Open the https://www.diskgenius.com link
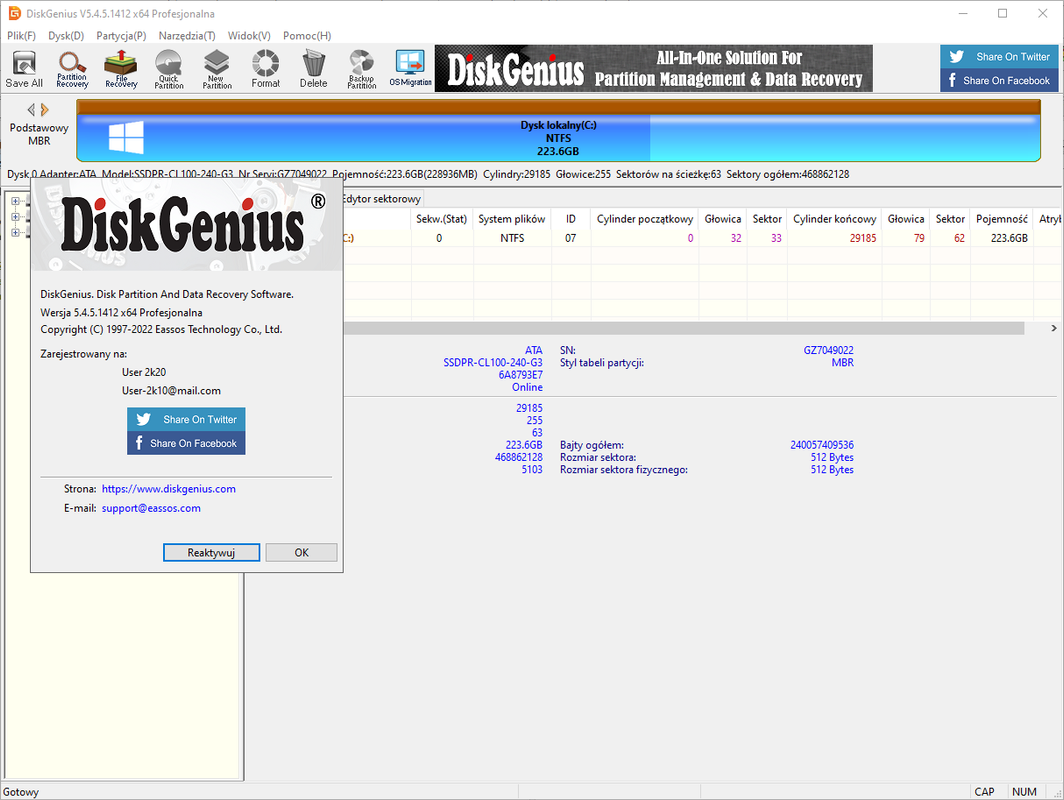 click(x=168, y=489)
